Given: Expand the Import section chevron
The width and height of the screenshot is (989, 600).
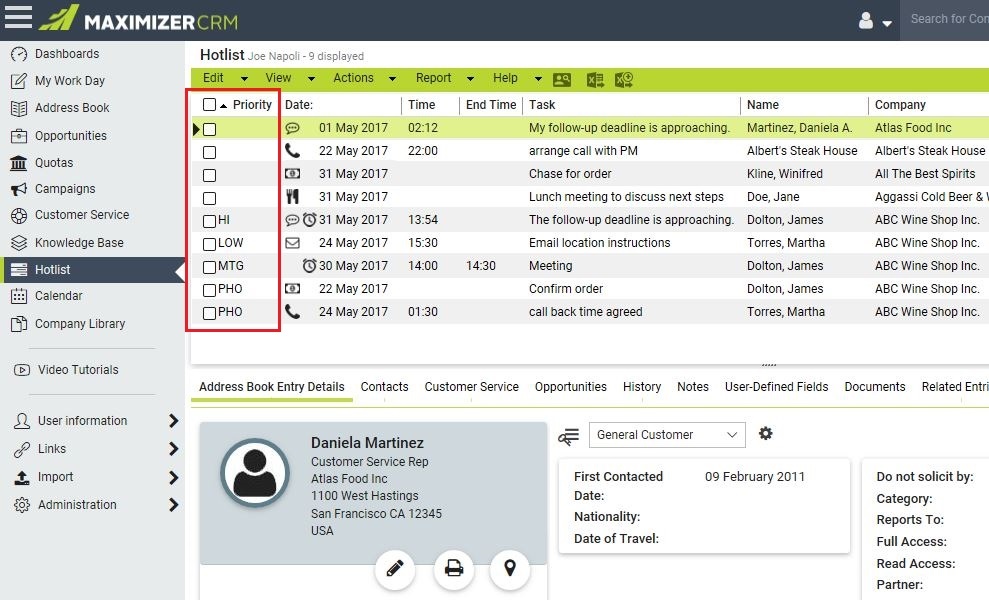Looking at the screenshot, I should (173, 478).
